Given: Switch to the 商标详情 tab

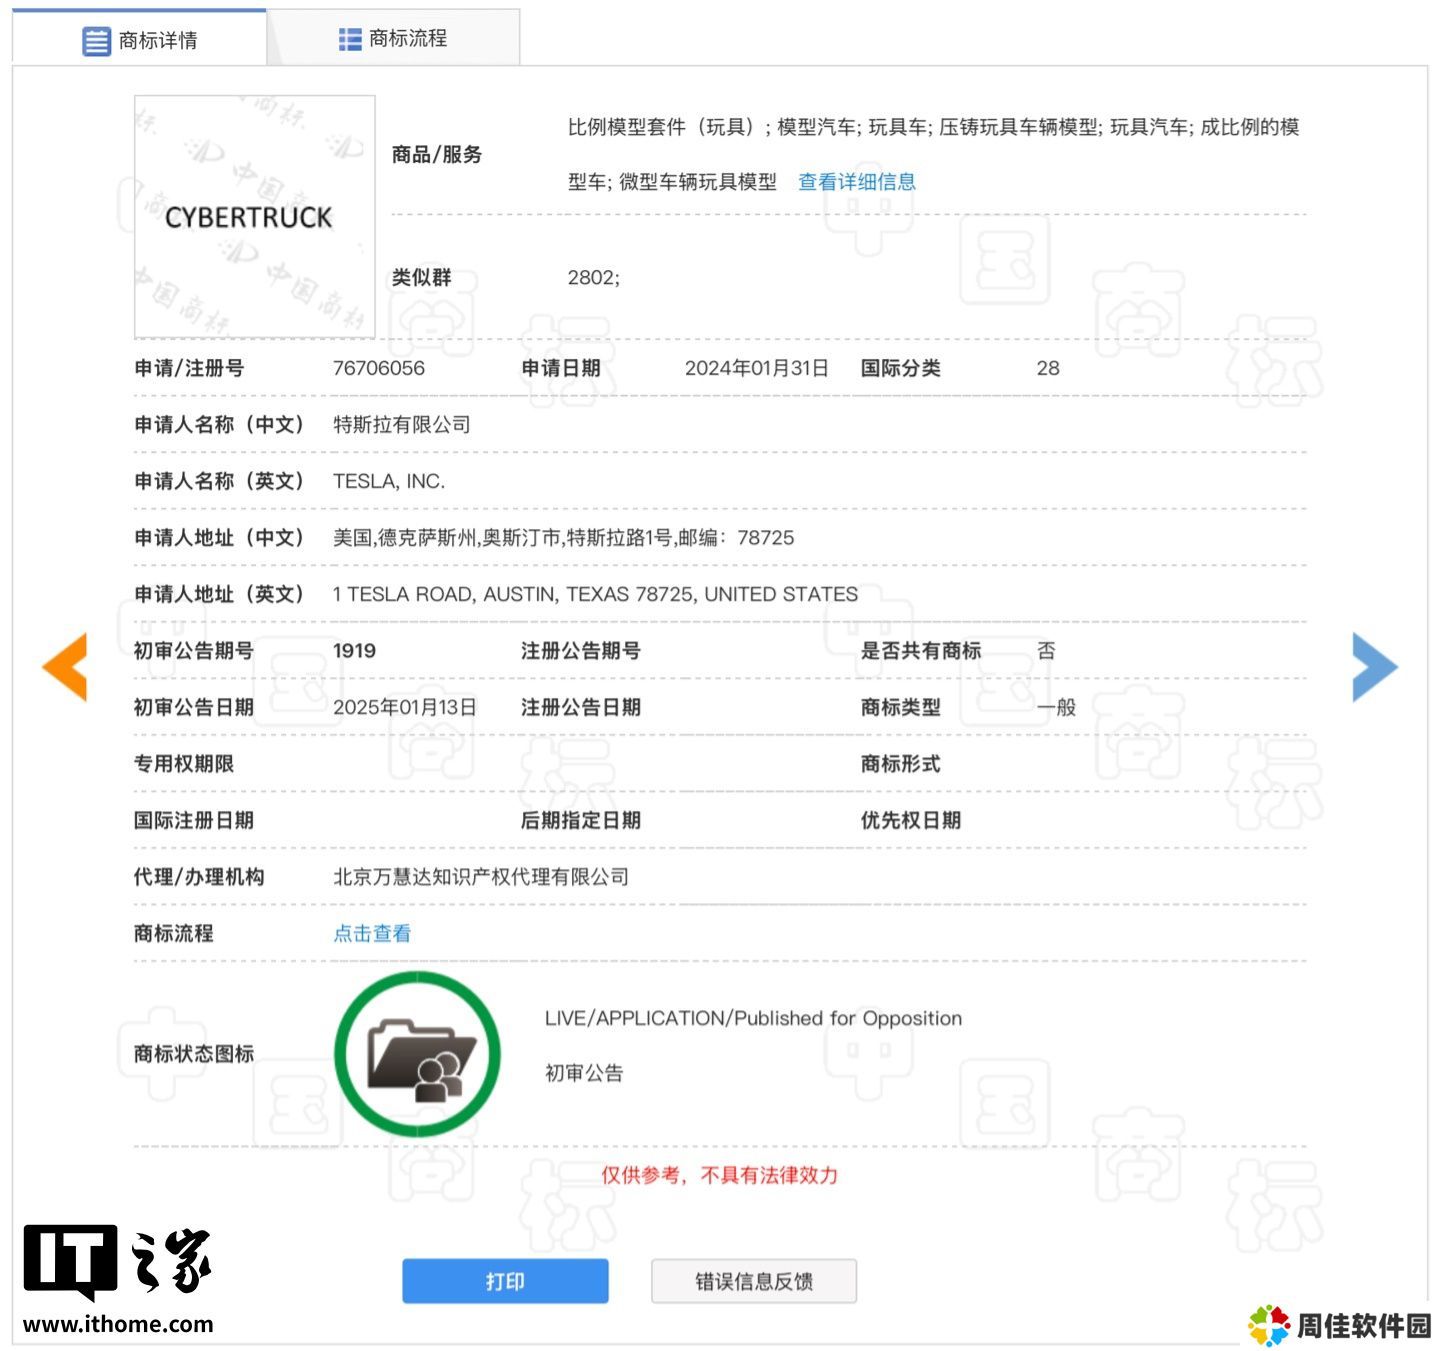Looking at the screenshot, I should click(x=139, y=39).
